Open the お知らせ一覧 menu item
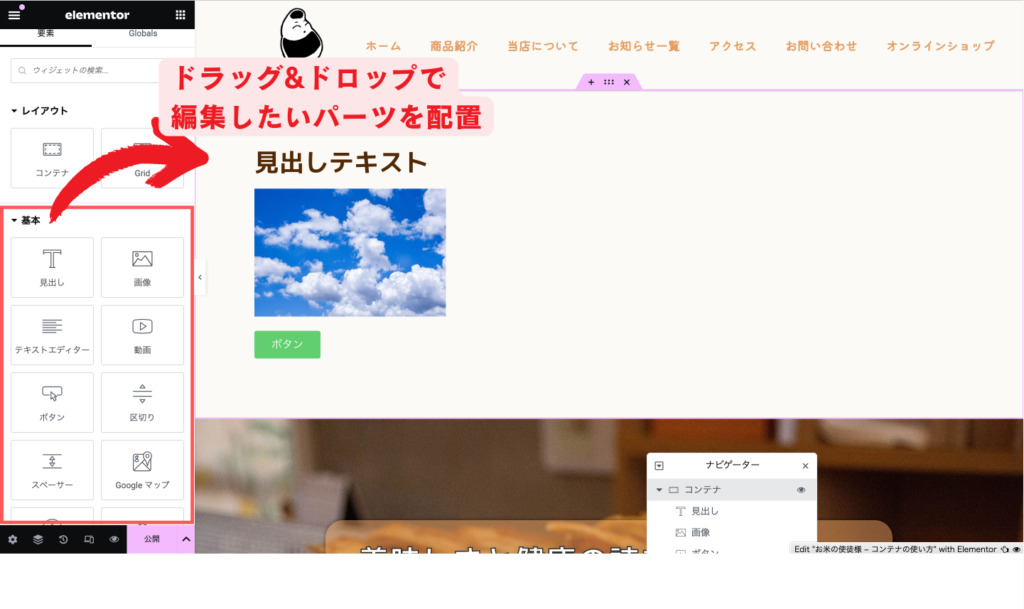This screenshot has height=609, width=1024. (x=644, y=46)
